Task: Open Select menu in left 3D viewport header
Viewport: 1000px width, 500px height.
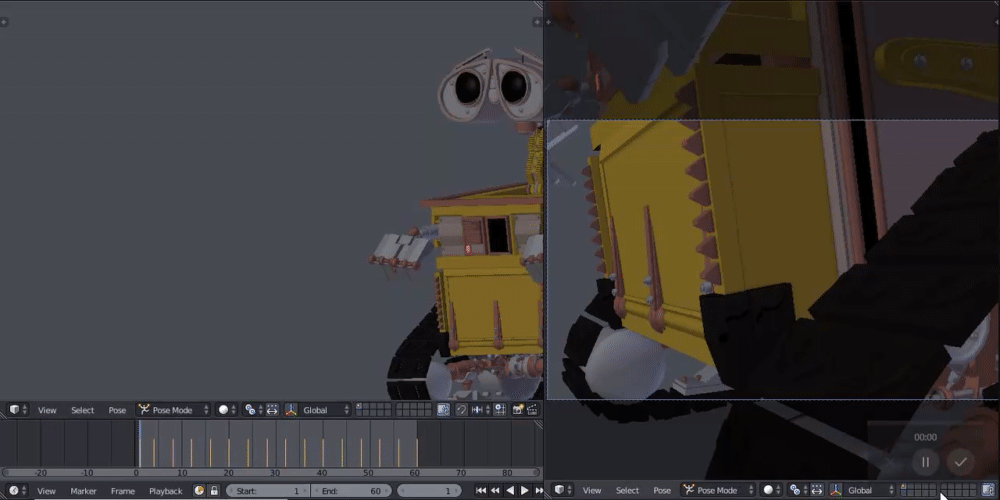Action: pyautogui.click(x=82, y=410)
